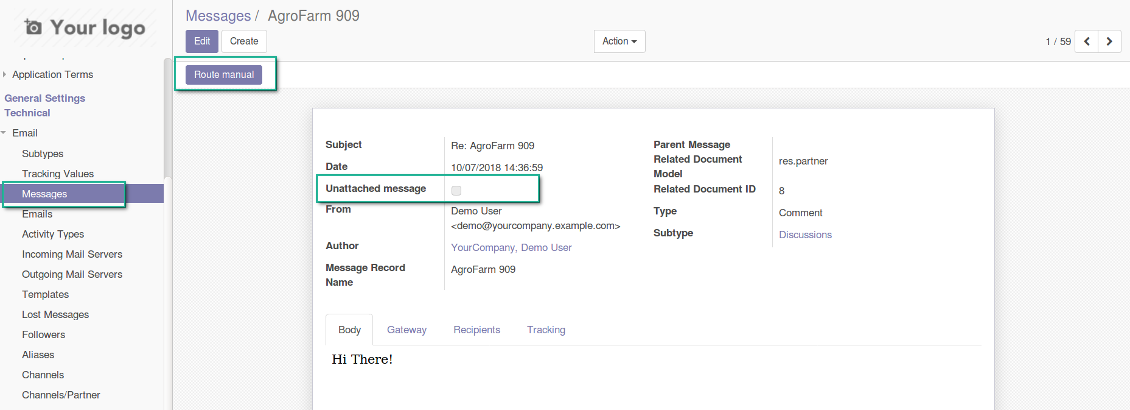1130x410 pixels.
Task: Select Lost Messages from sidebar
Action: 55,314
